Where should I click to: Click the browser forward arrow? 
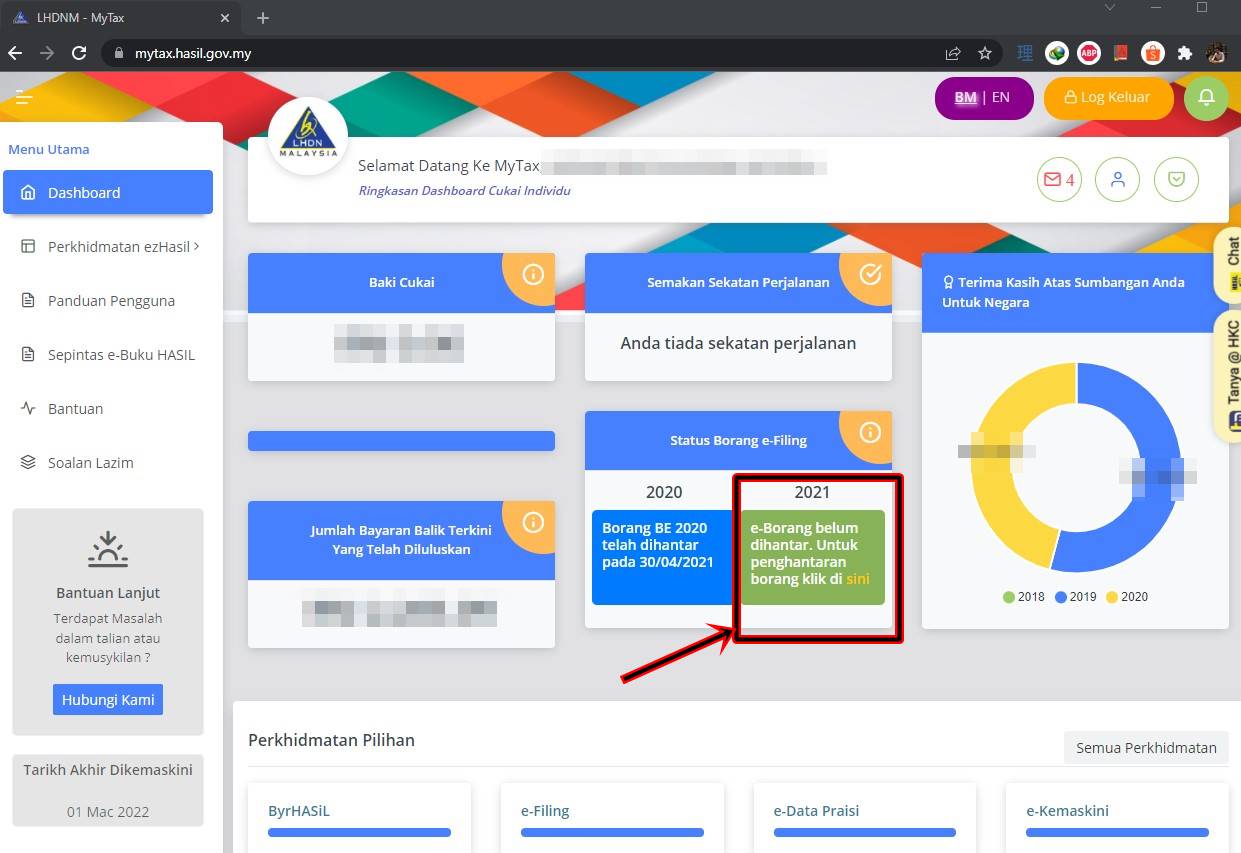point(47,53)
